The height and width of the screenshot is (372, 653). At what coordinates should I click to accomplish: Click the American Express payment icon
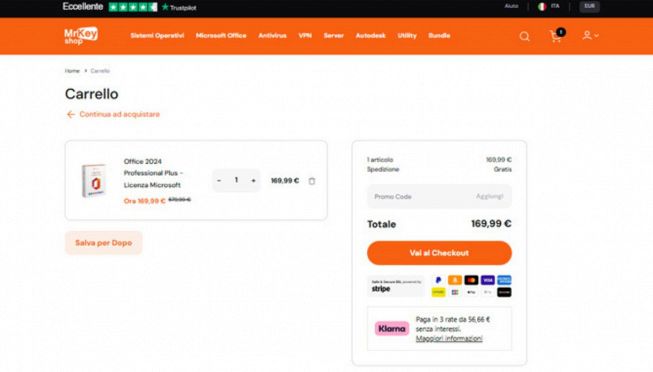click(x=504, y=280)
